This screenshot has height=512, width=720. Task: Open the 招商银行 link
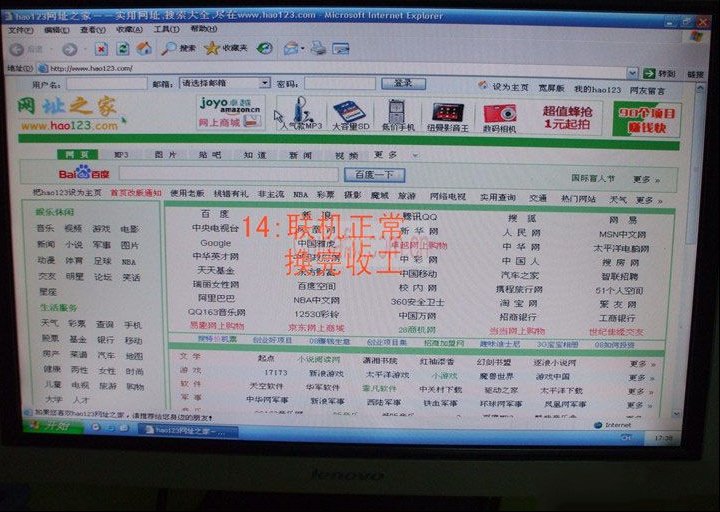pyautogui.click(x=518, y=317)
